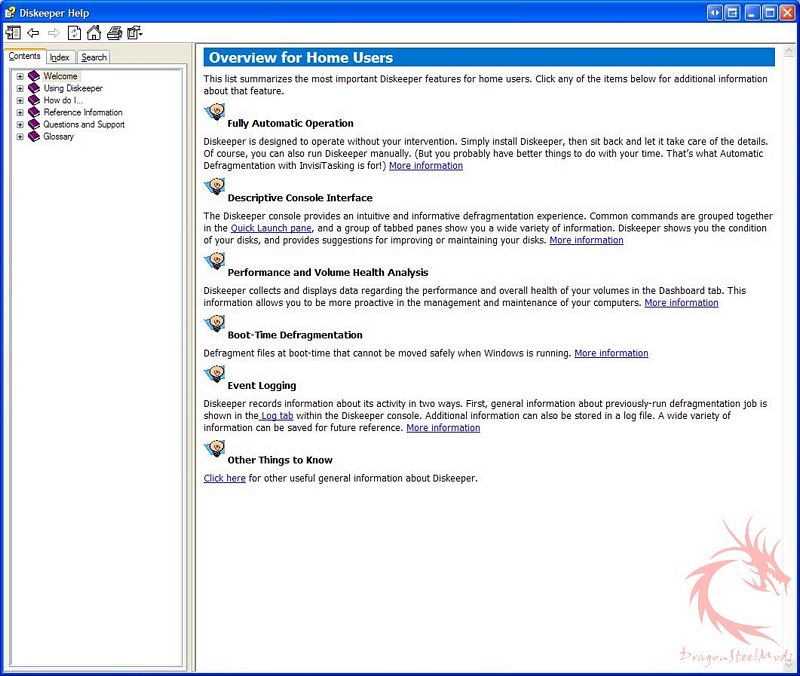
Task: Open the Click here link under Other Things
Action: (224, 478)
